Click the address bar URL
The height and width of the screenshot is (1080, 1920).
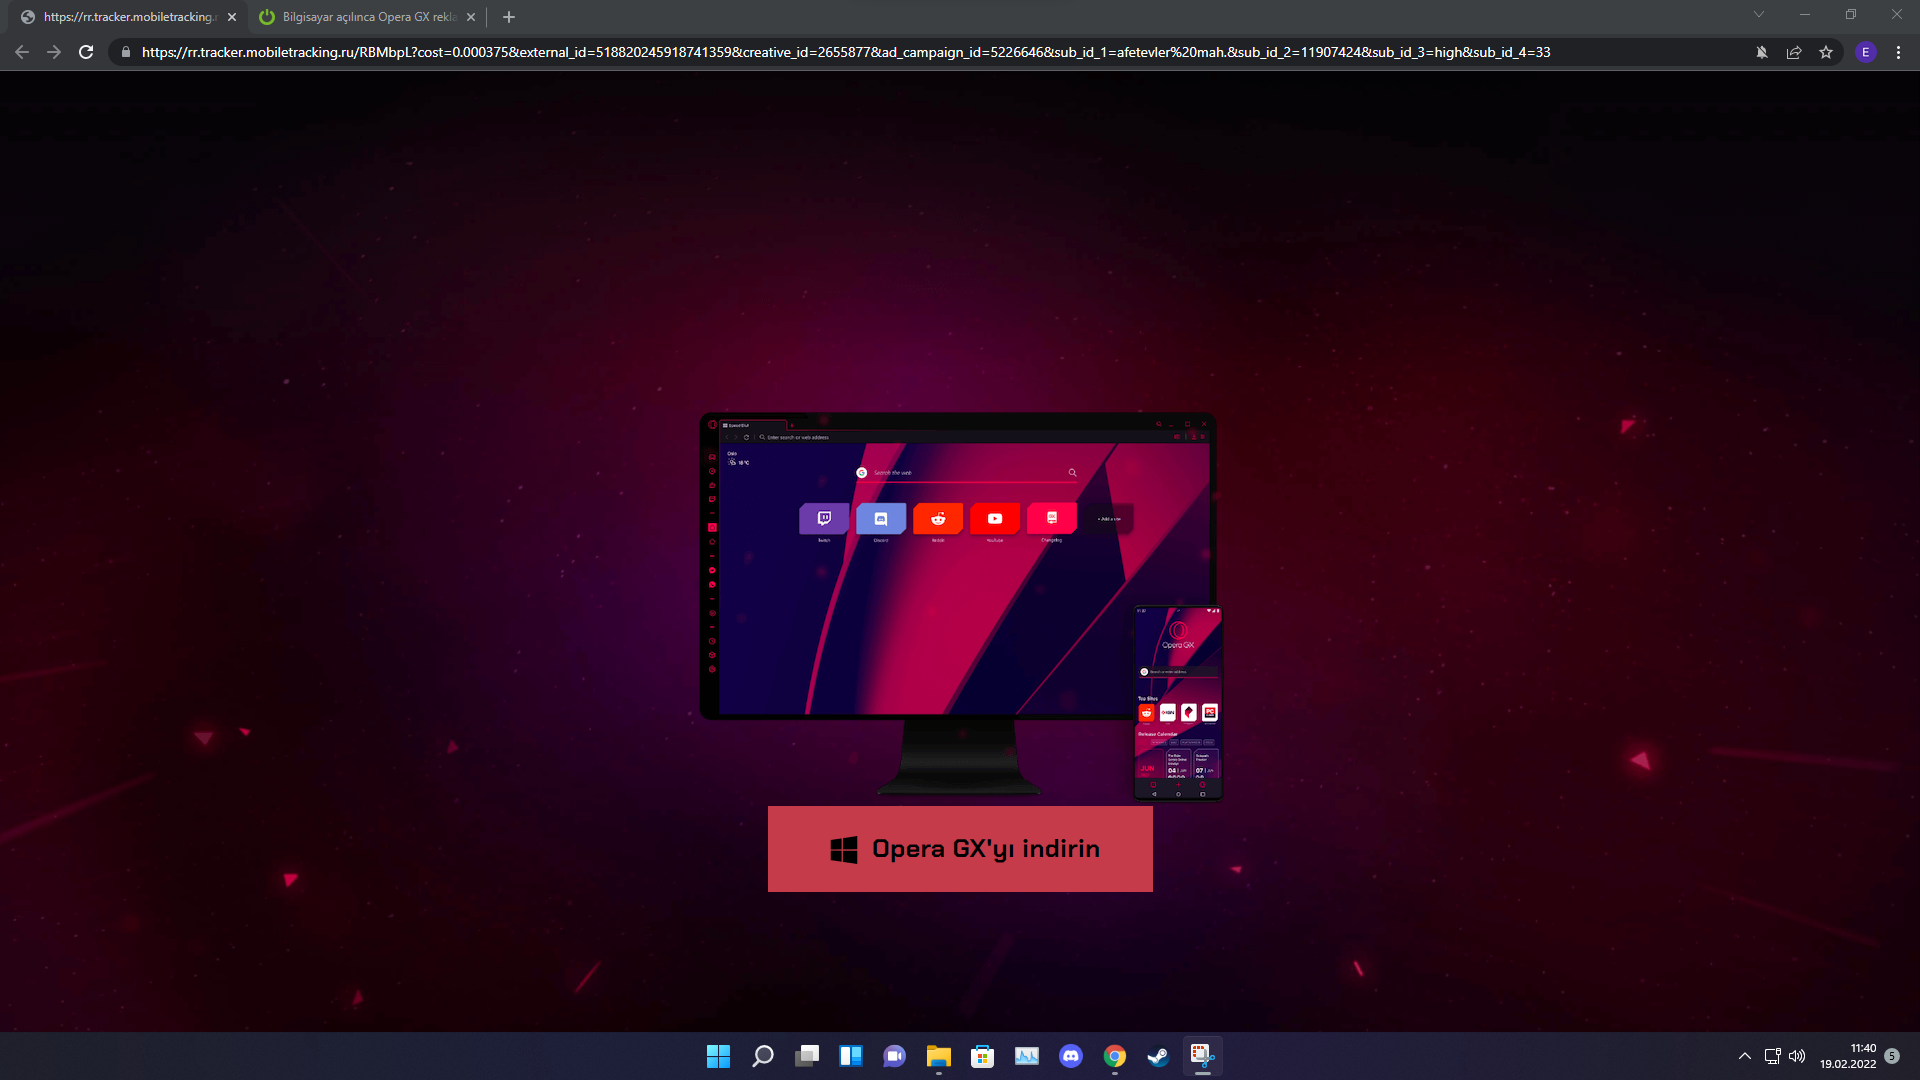845,52
